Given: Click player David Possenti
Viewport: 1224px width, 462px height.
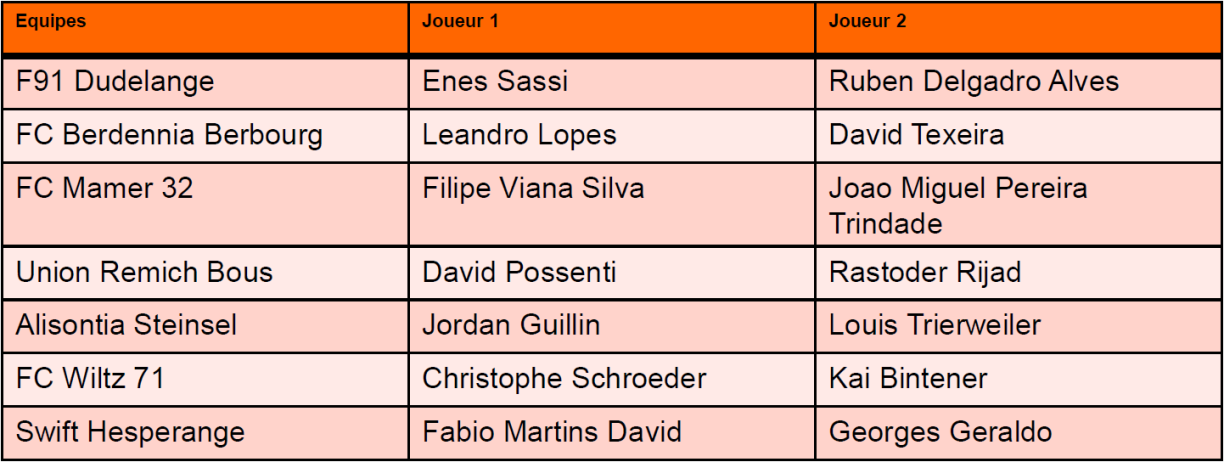Looking at the screenshot, I should [x=519, y=272].
